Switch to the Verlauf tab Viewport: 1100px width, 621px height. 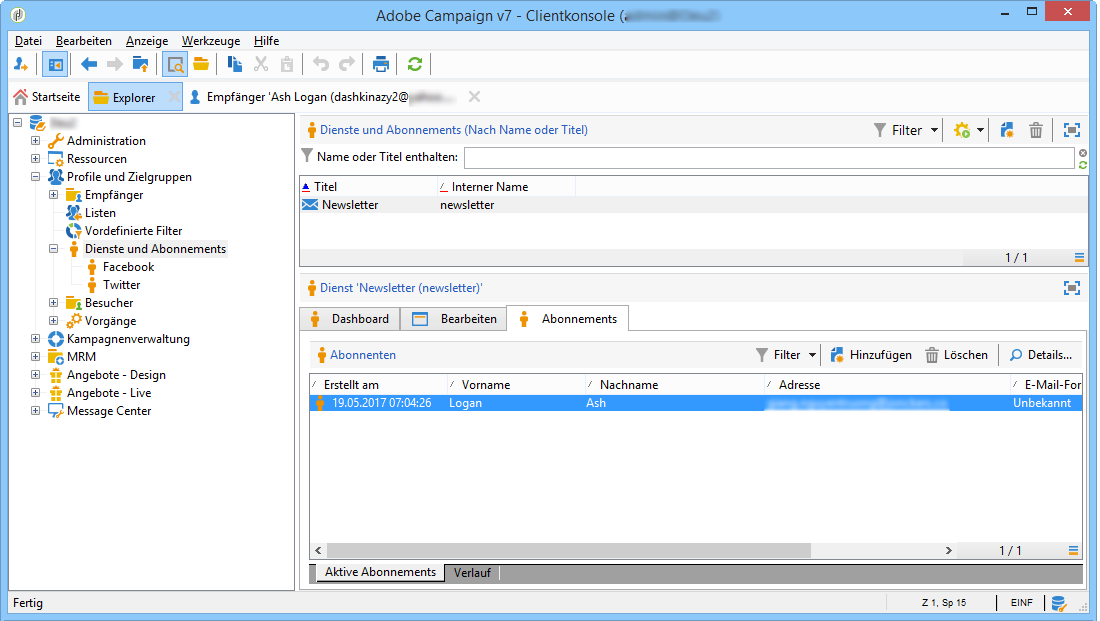click(x=472, y=573)
